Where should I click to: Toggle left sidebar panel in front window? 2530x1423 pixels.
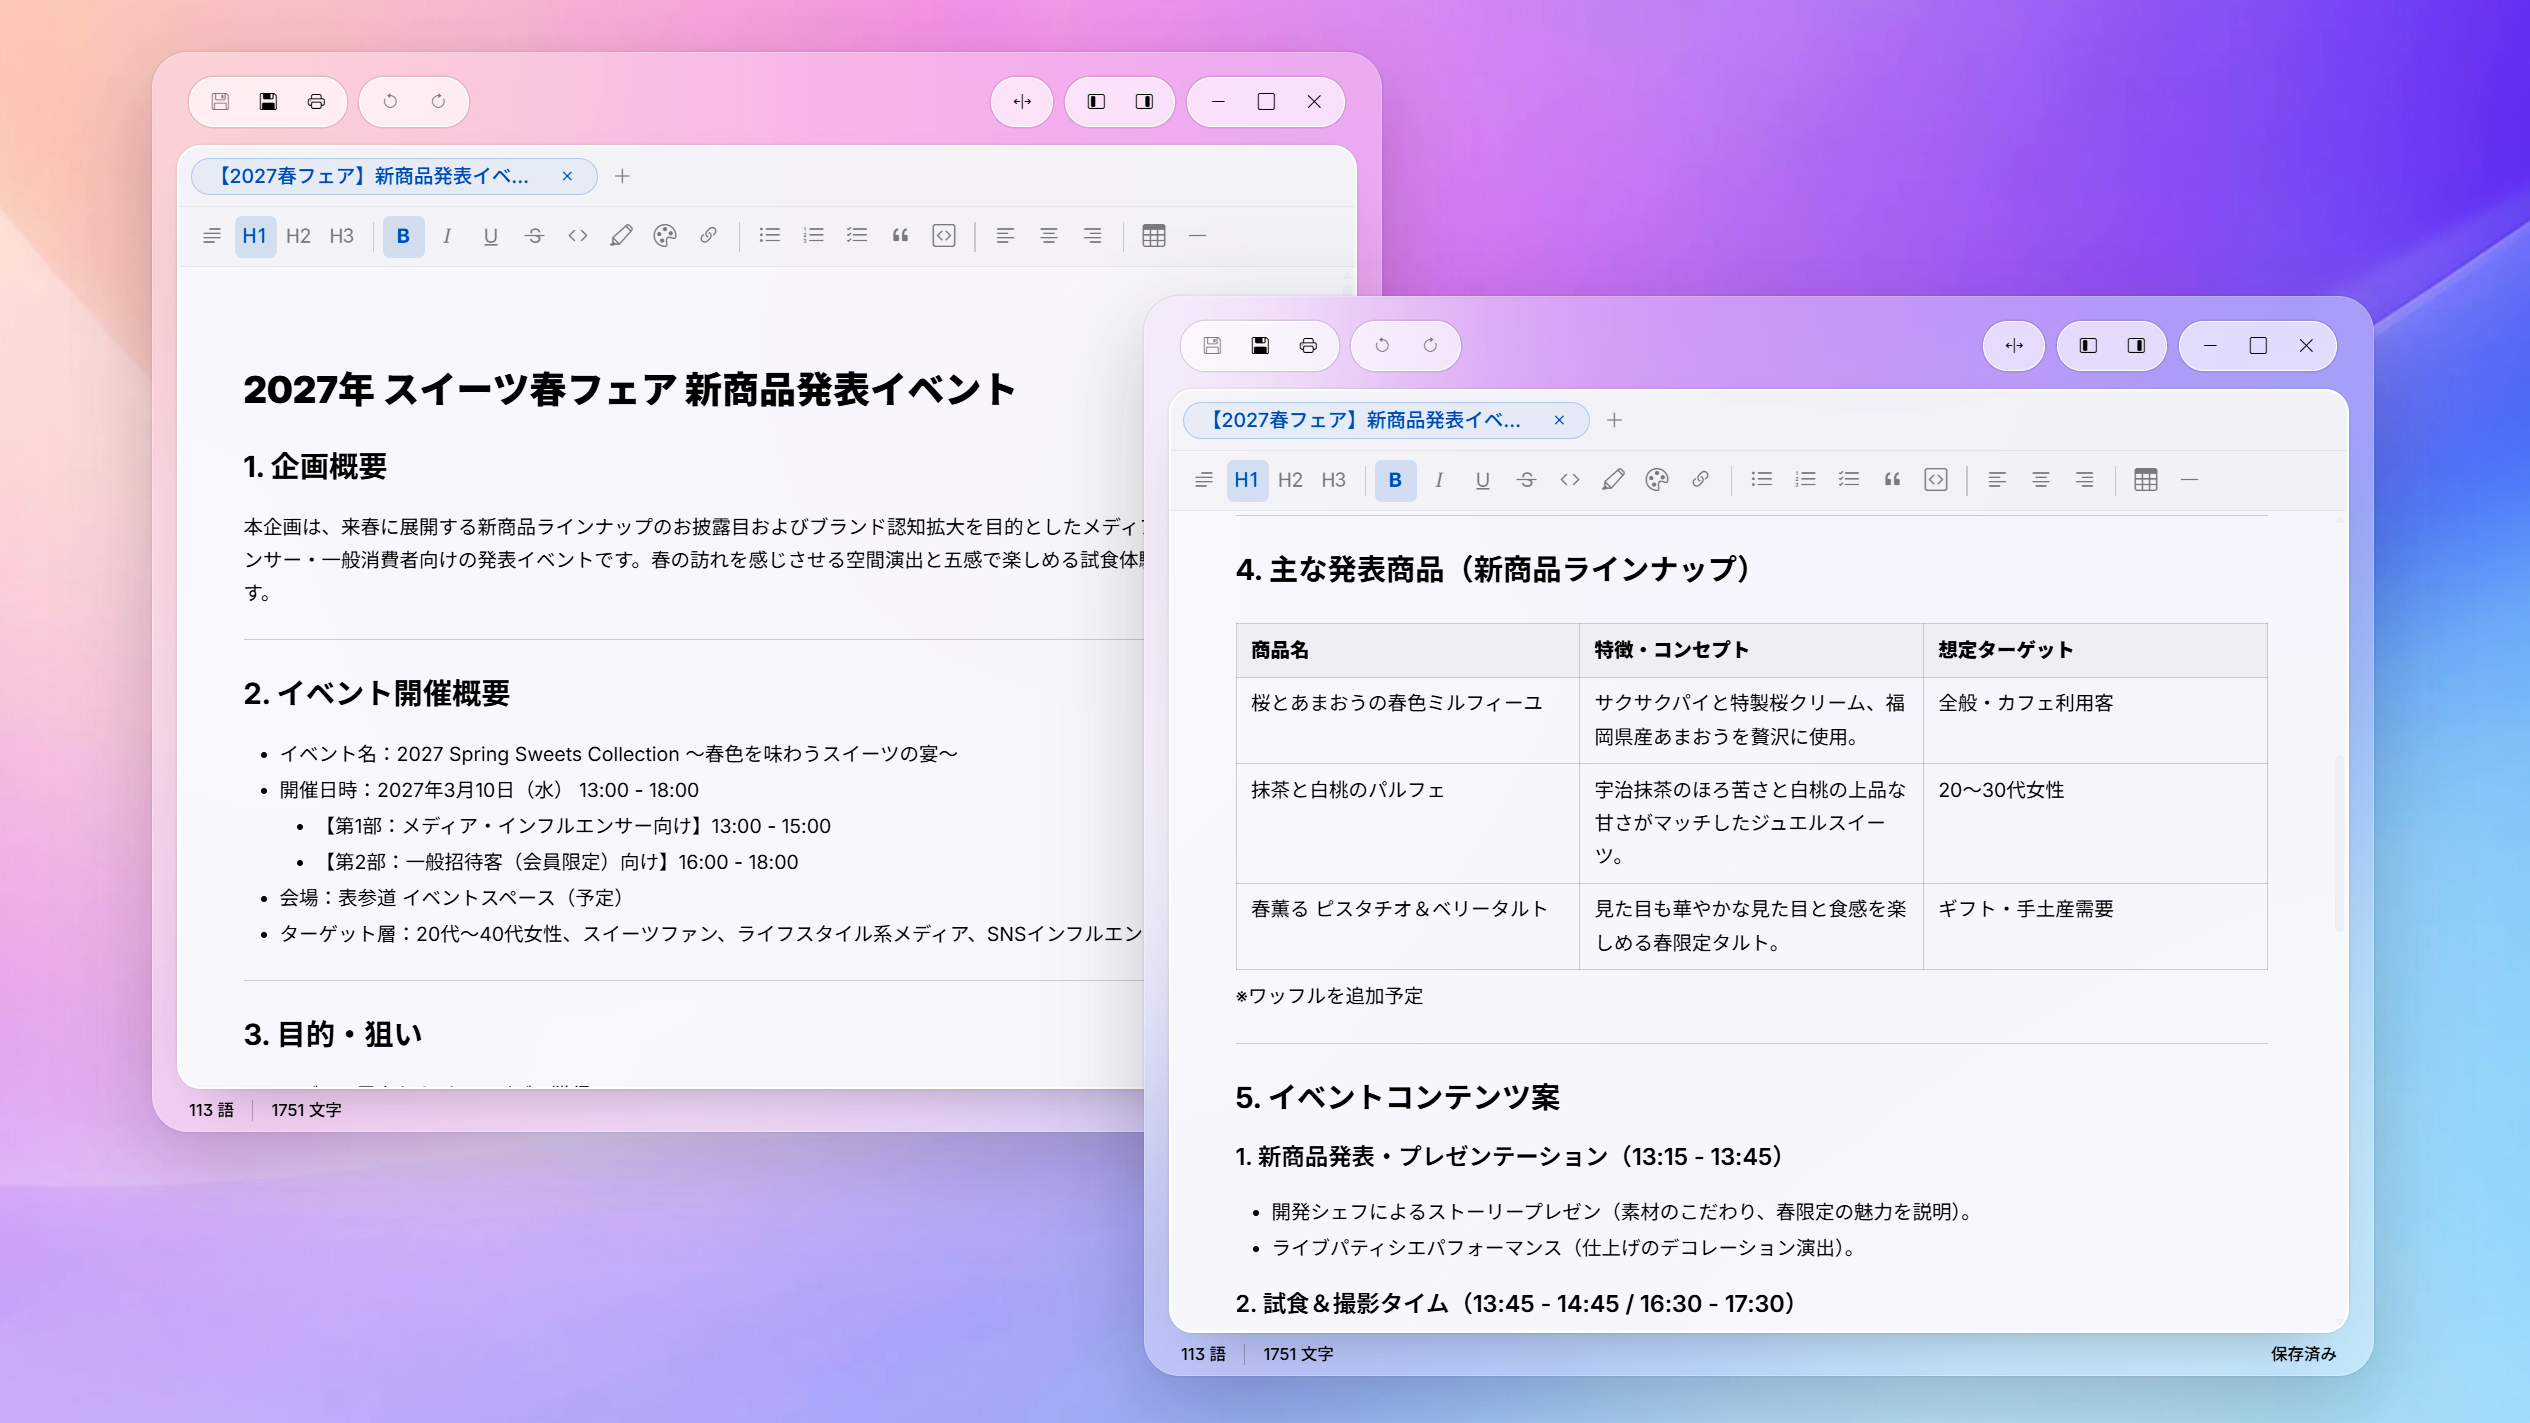click(2088, 345)
